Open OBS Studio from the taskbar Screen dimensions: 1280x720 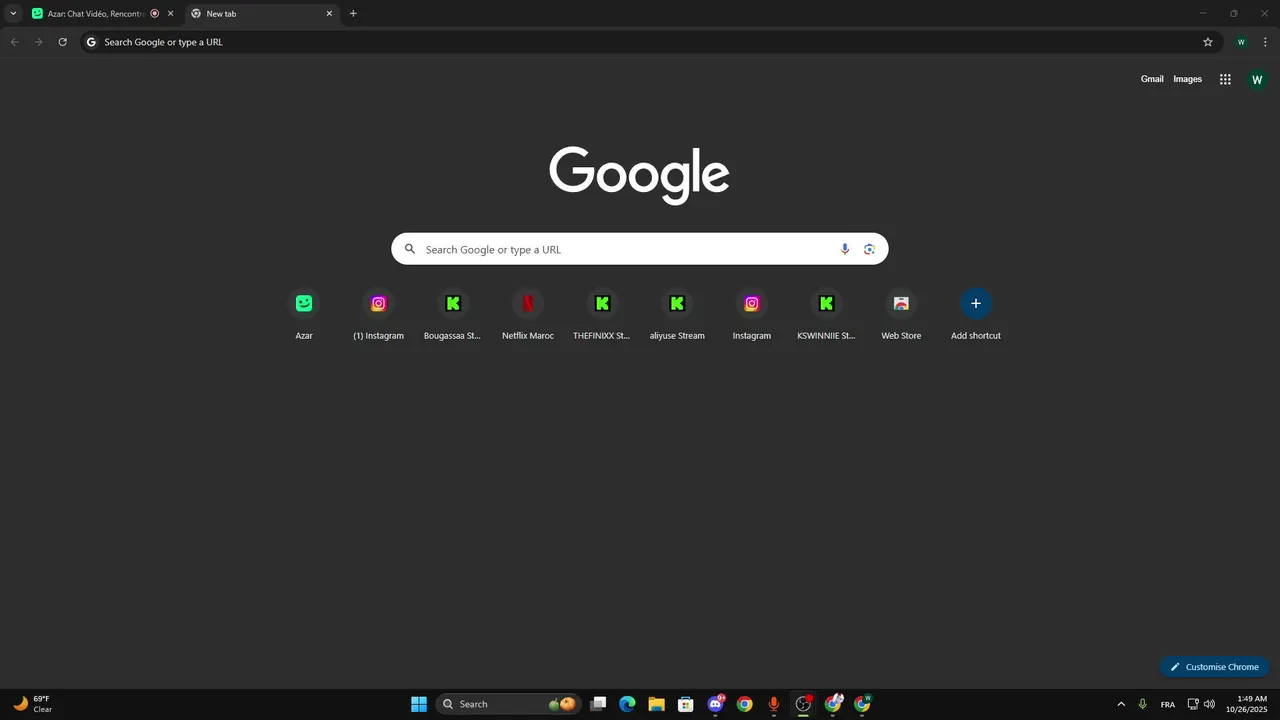coord(803,704)
